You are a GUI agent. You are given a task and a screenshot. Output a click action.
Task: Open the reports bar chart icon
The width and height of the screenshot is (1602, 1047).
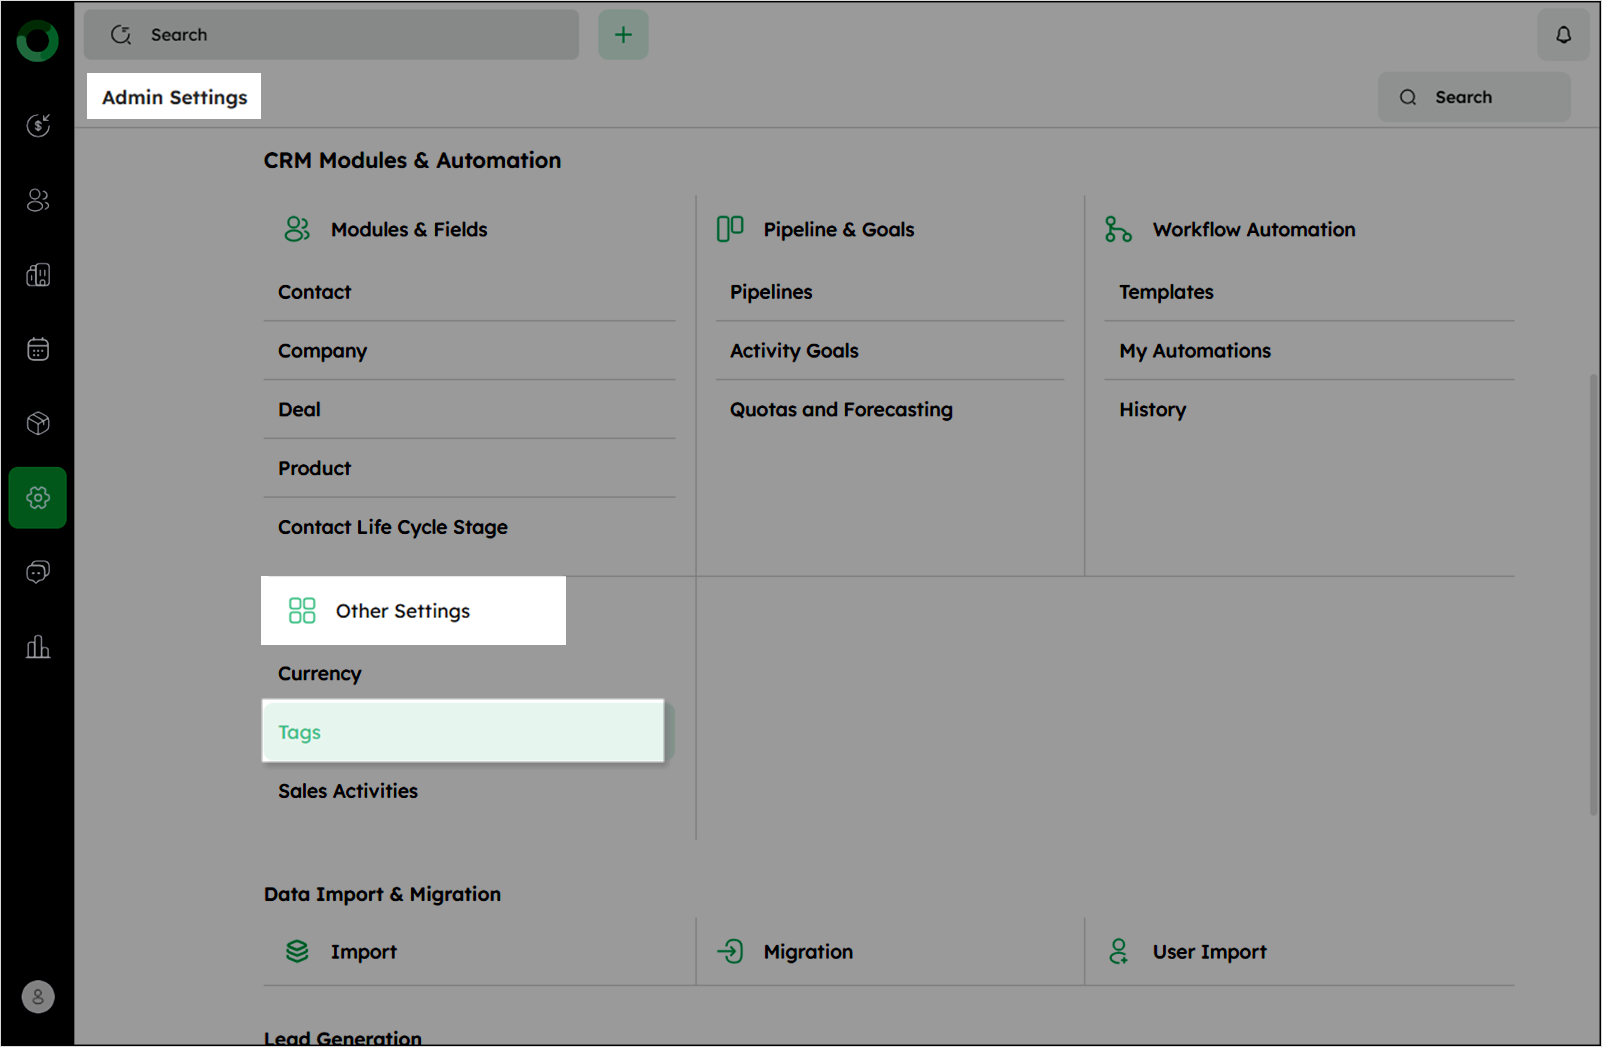coord(38,647)
